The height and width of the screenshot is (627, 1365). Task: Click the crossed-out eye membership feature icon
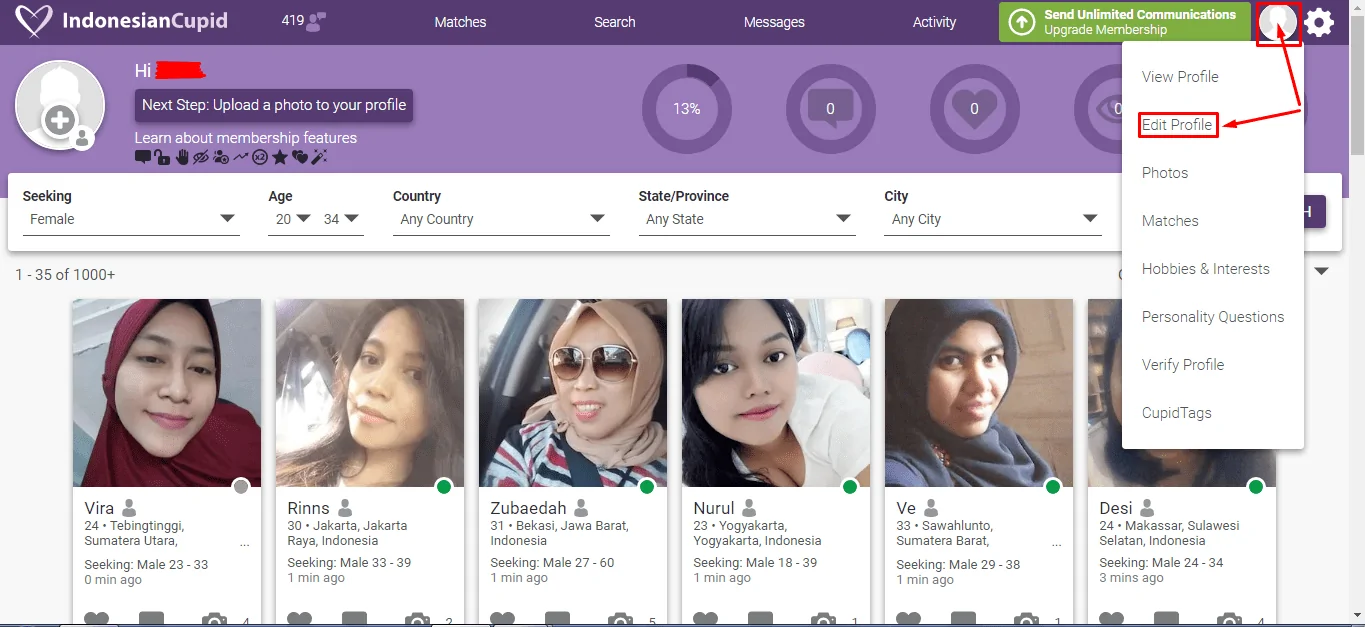tap(201, 157)
